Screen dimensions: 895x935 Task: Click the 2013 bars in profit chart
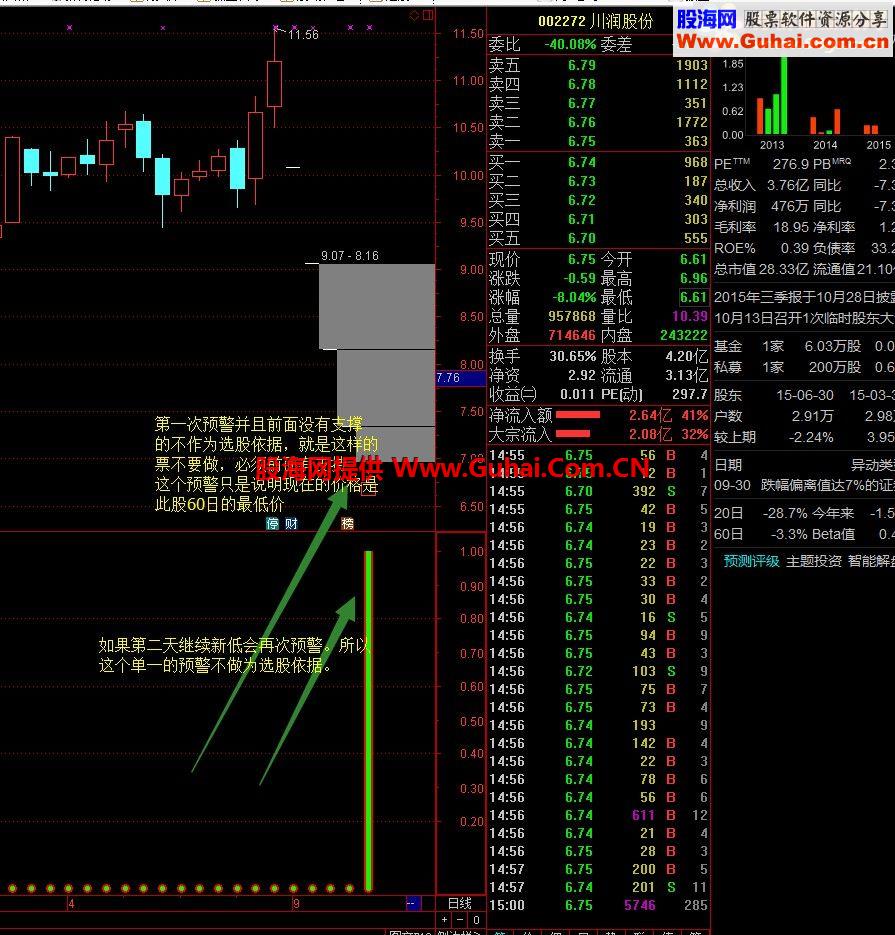772,95
